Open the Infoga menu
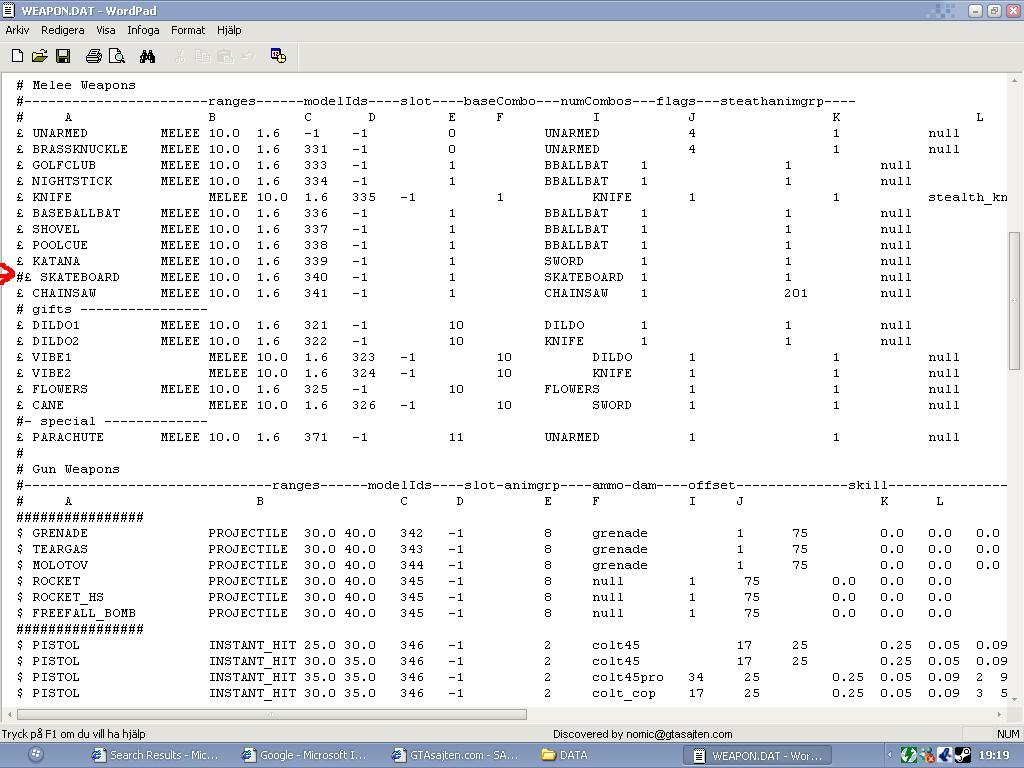The image size is (1024, 768). pos(143,30)
